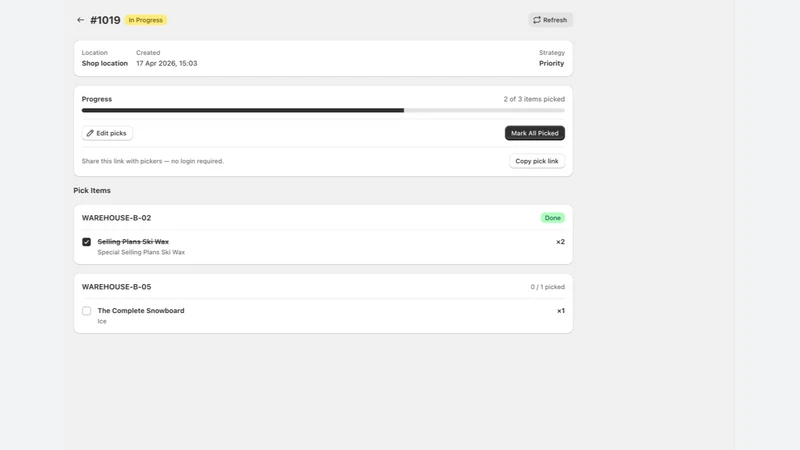Screen dimensions: 800x450
Task: Click the refresh arrows icon
Action: point(537,20)
